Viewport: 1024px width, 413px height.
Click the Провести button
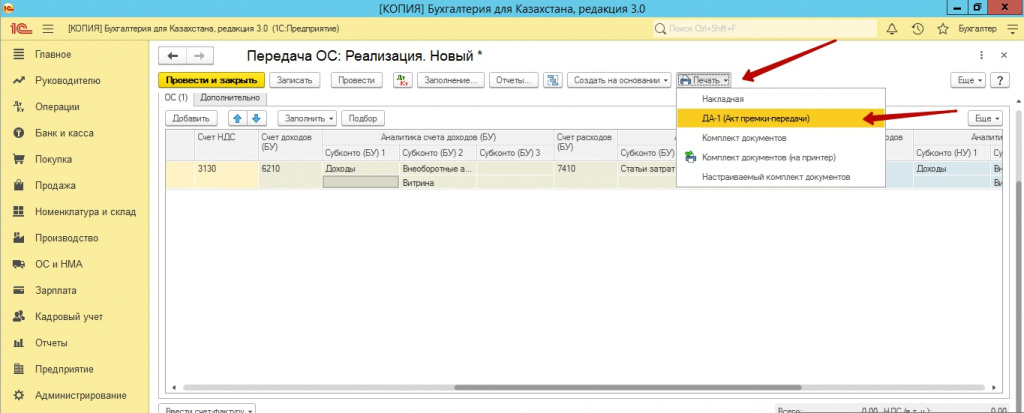[x=357, y=80]
